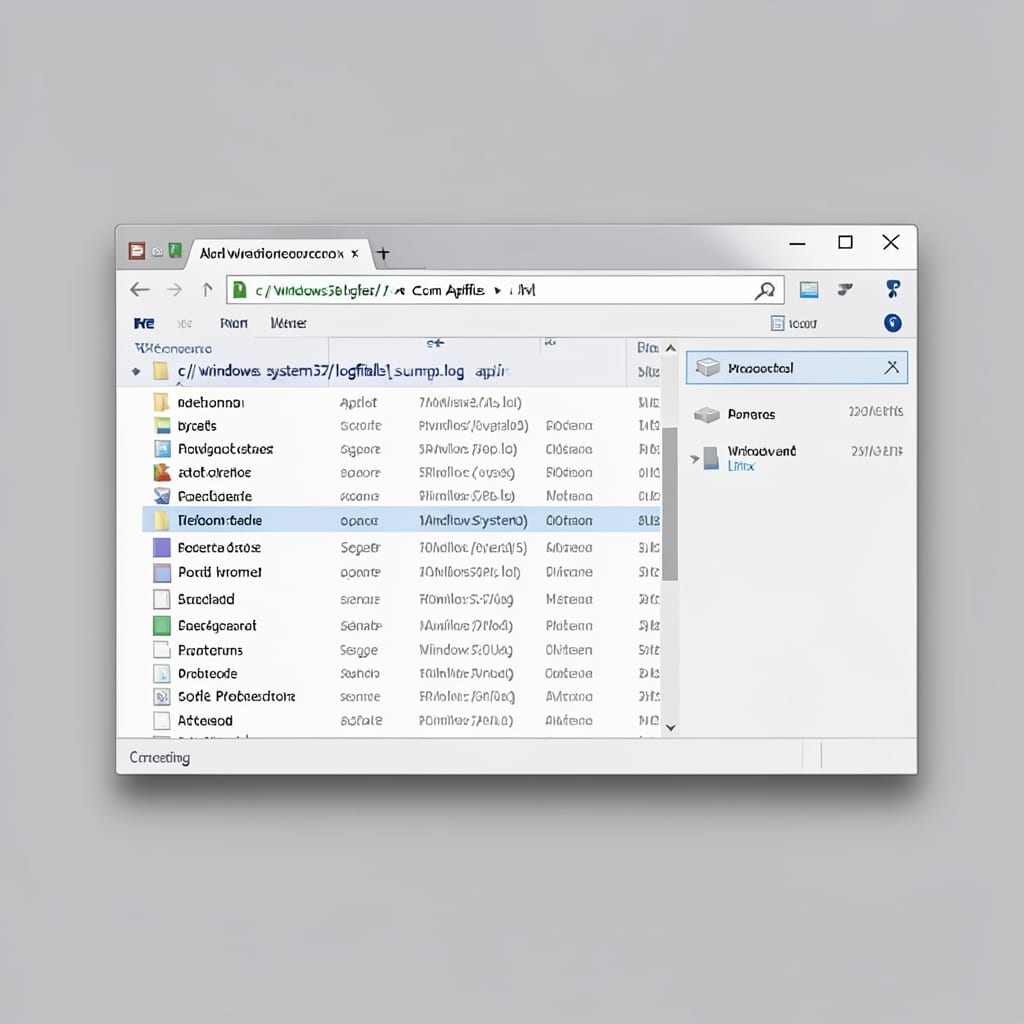
Task: Open the 'Rvori' ribbon menu
Action: (234, 323)
